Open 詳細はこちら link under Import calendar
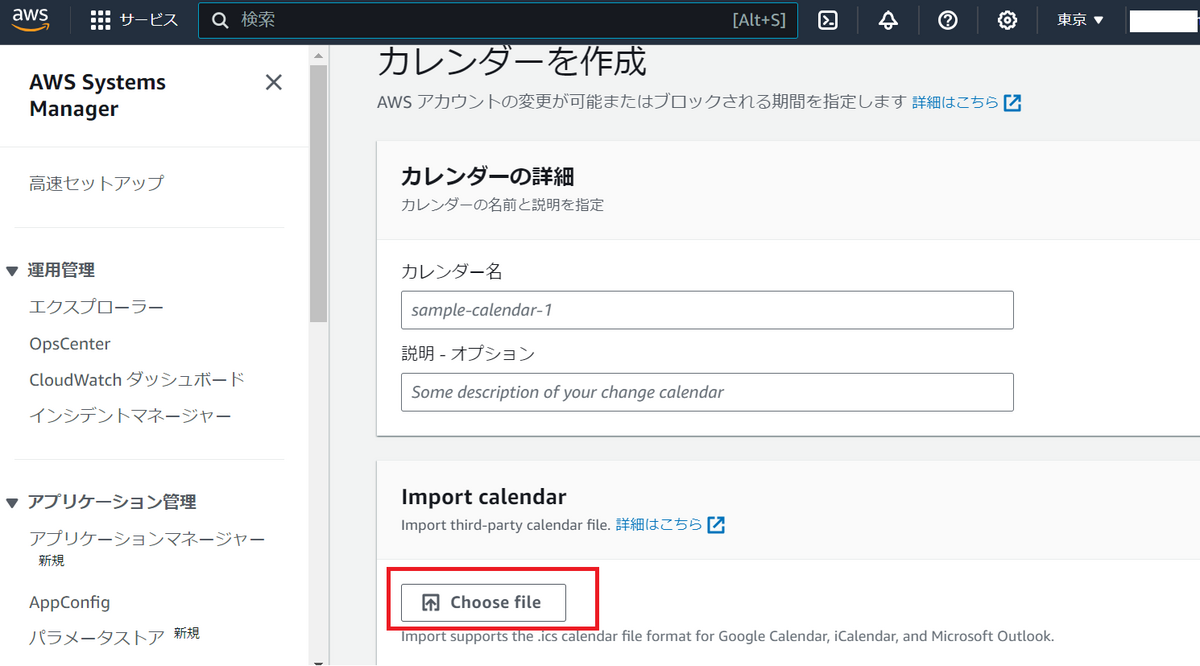Viewport: 1200px width, 666px height. tap(670, 524)
